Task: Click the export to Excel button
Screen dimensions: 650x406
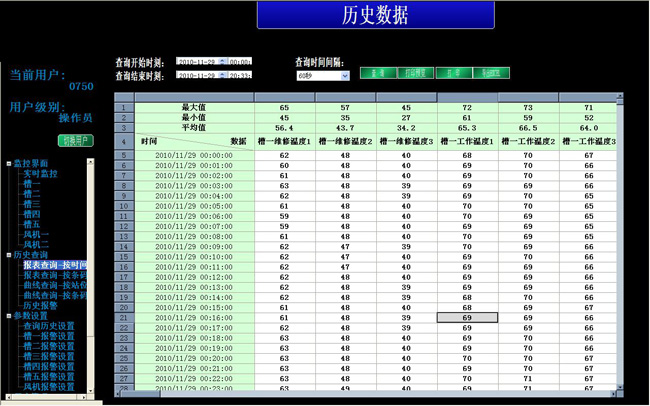Action: tap(491, 73)
